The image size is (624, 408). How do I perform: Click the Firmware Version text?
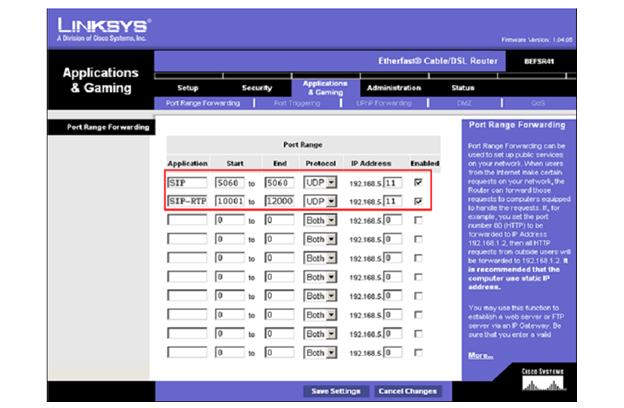(537, 40)
